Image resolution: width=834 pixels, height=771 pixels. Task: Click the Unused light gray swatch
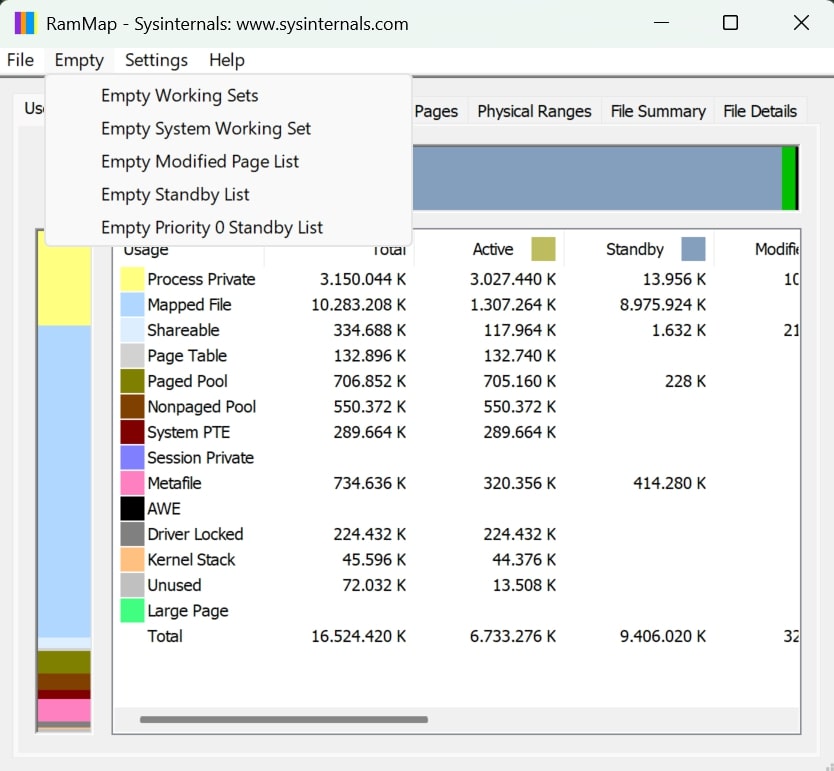click(132, 585)
